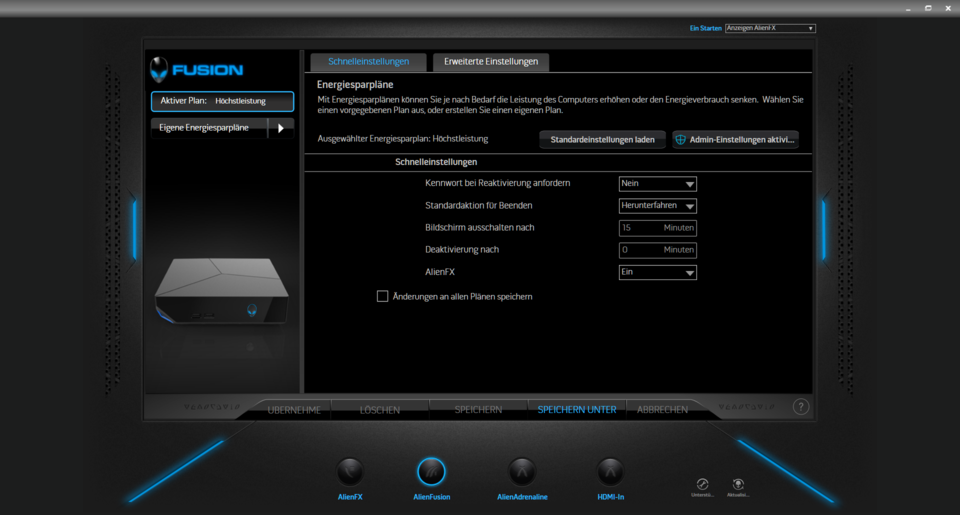
Task: Switch to Erweiterte Einstellungen tab
Action: point(491,62)
